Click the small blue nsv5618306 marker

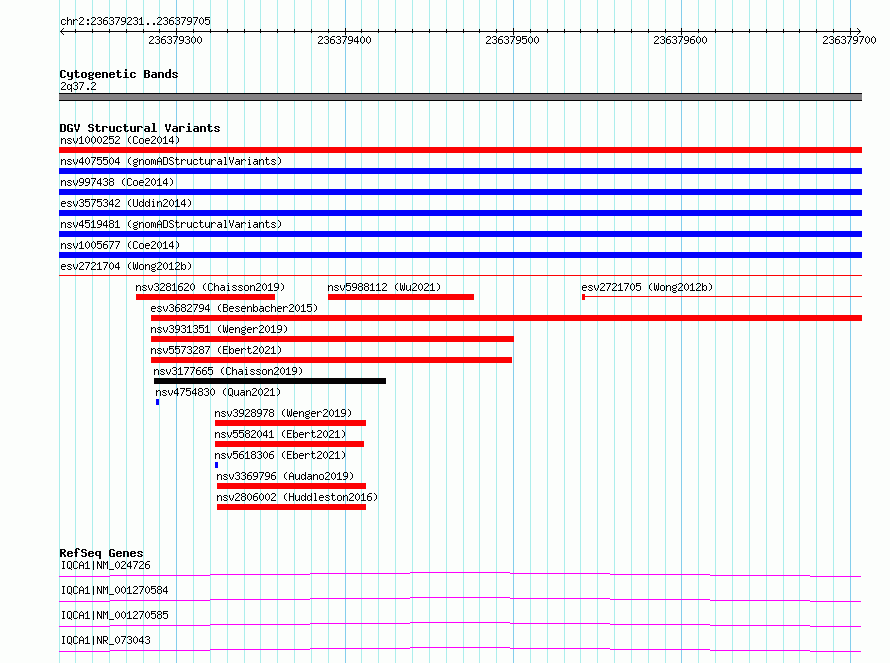pyautogui.click(x=217, y=465)
